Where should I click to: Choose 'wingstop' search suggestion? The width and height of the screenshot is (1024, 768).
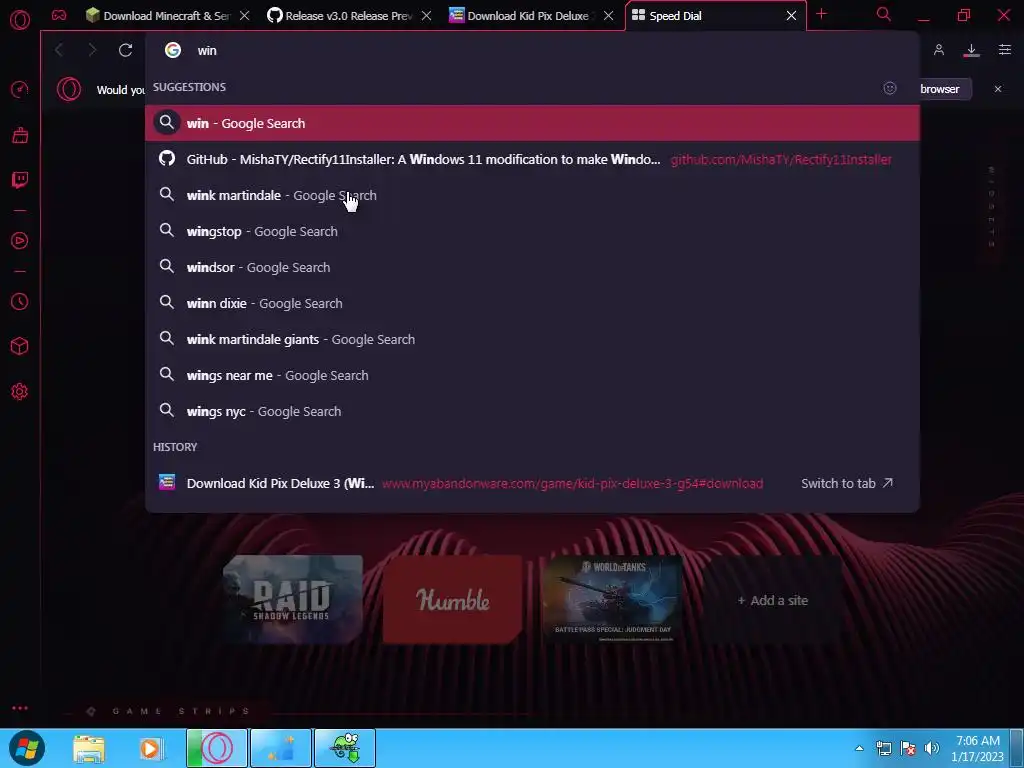point(532,231)
